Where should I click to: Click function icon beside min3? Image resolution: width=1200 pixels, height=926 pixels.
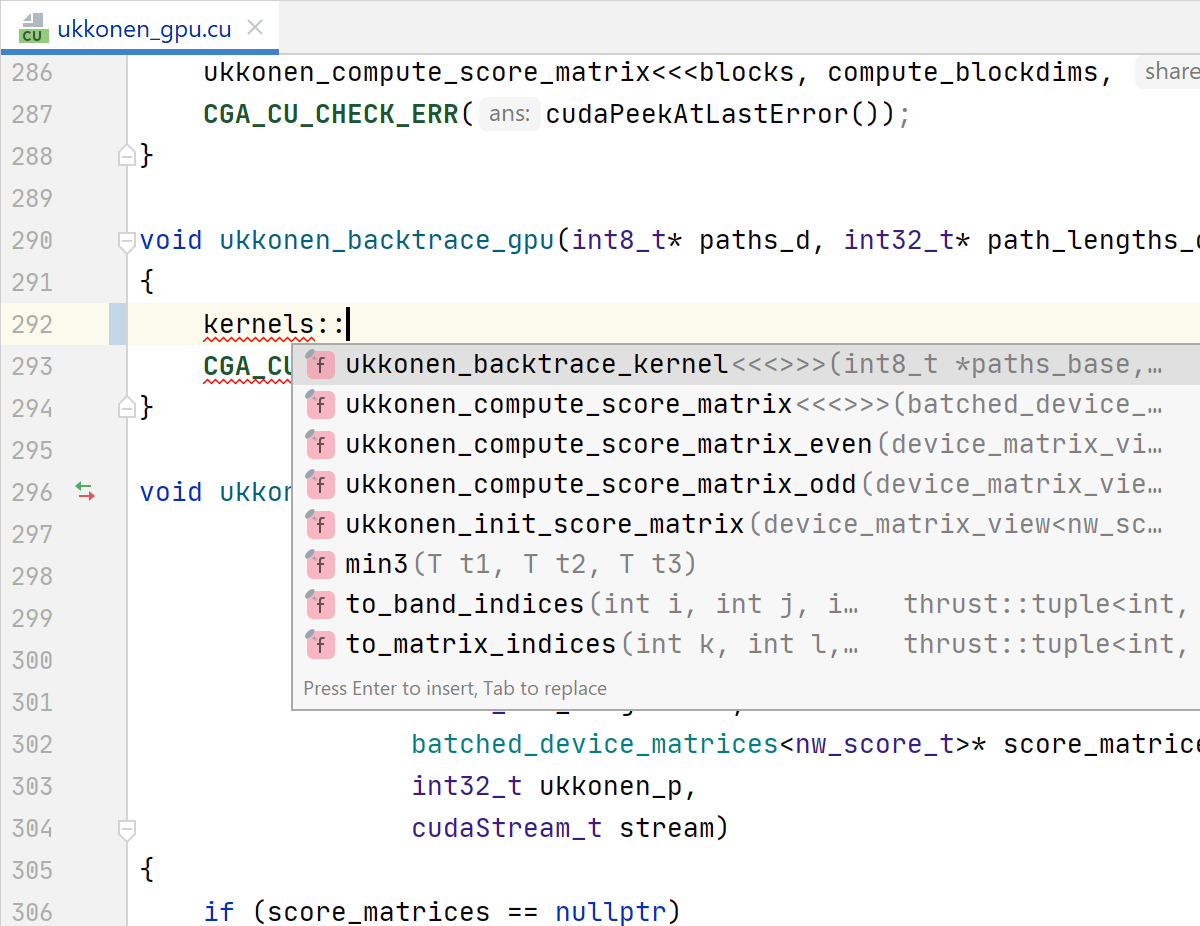(319, 565)
